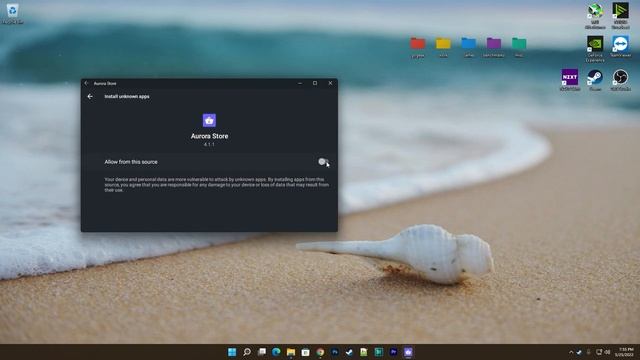
Task: Show hidden system tray icons
Action: click(x=571, y=352)
